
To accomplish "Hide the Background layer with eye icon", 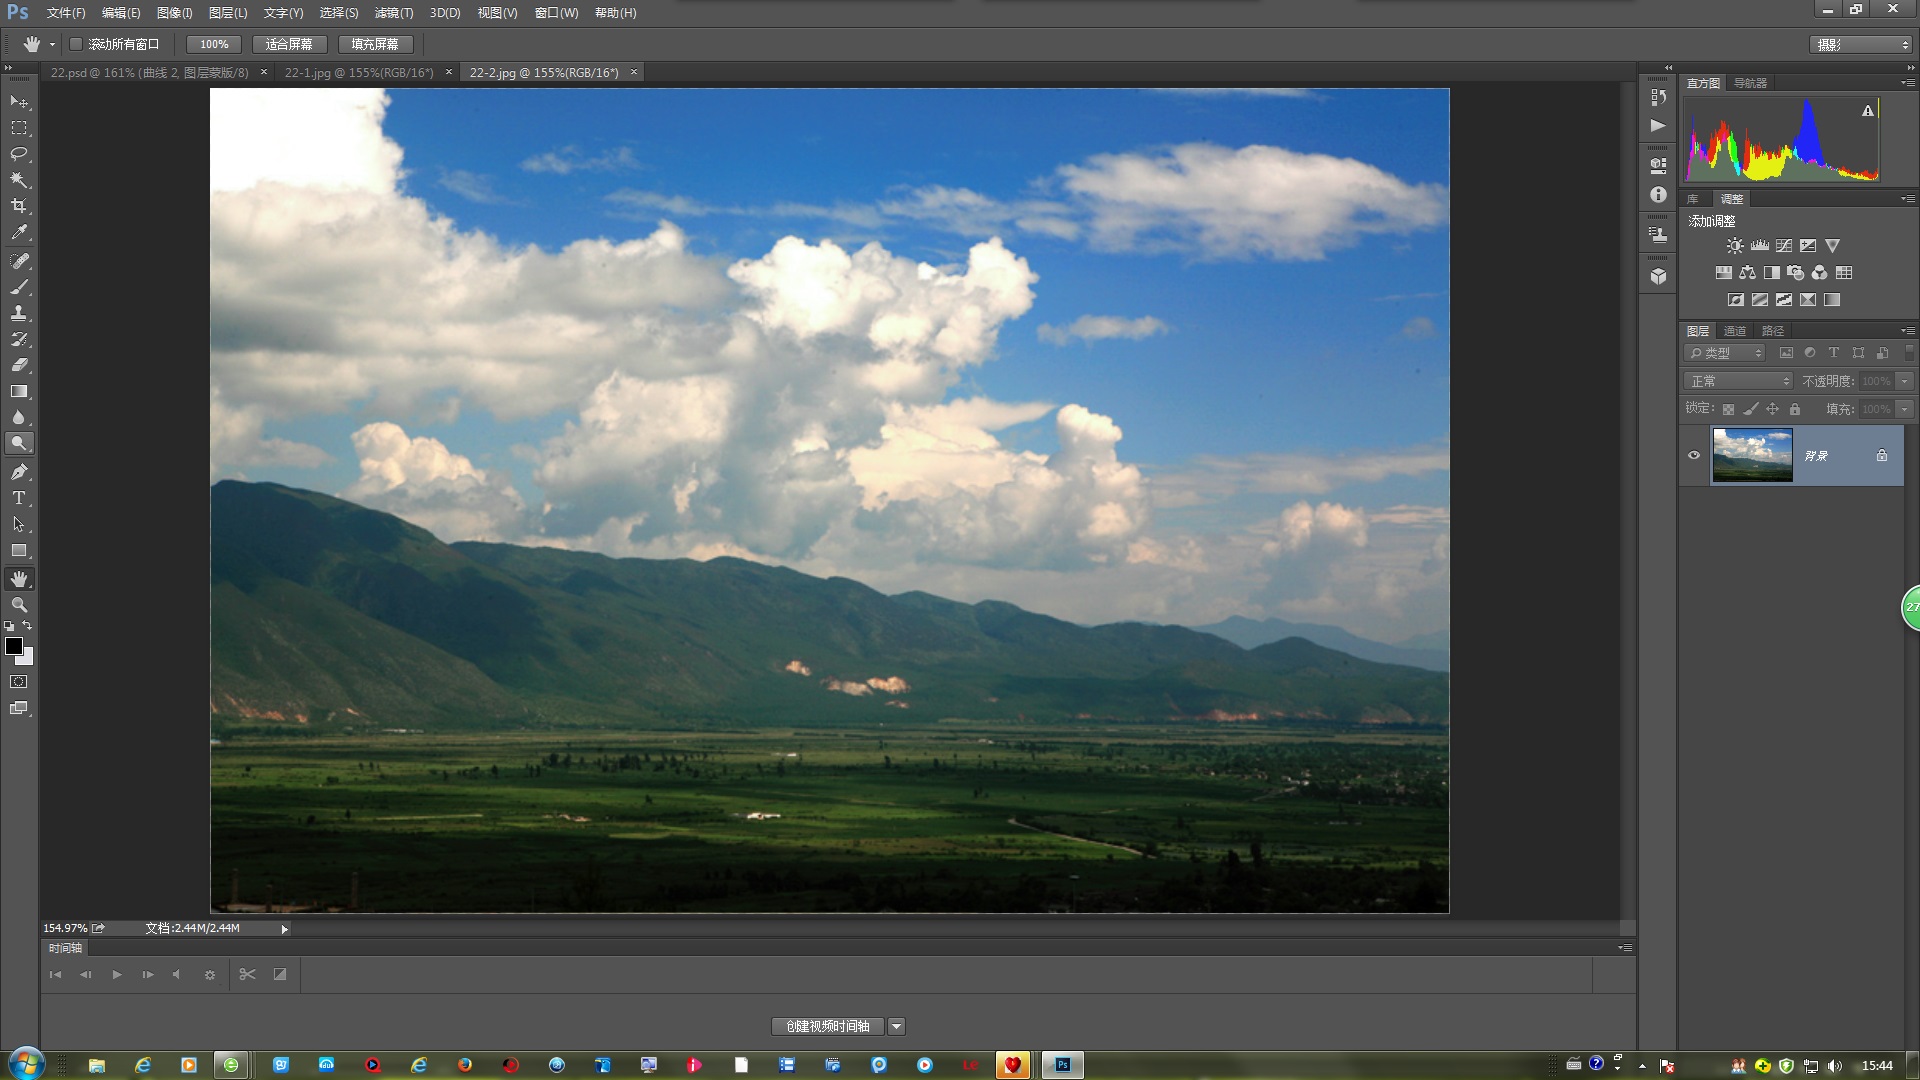I will coord(1694,456).
